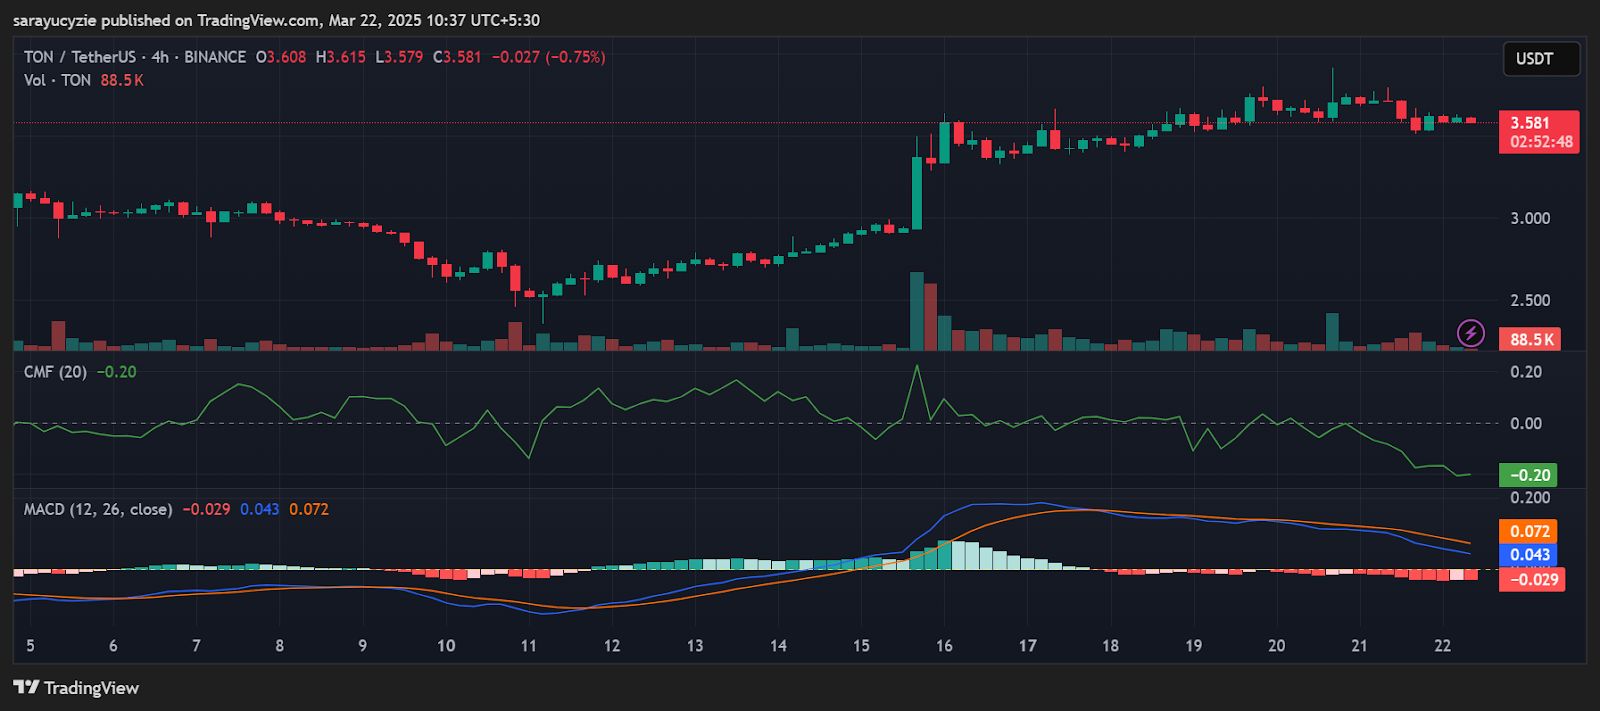
Task: Click the green -0.20 CMF value label
Action: [1528, 475]
